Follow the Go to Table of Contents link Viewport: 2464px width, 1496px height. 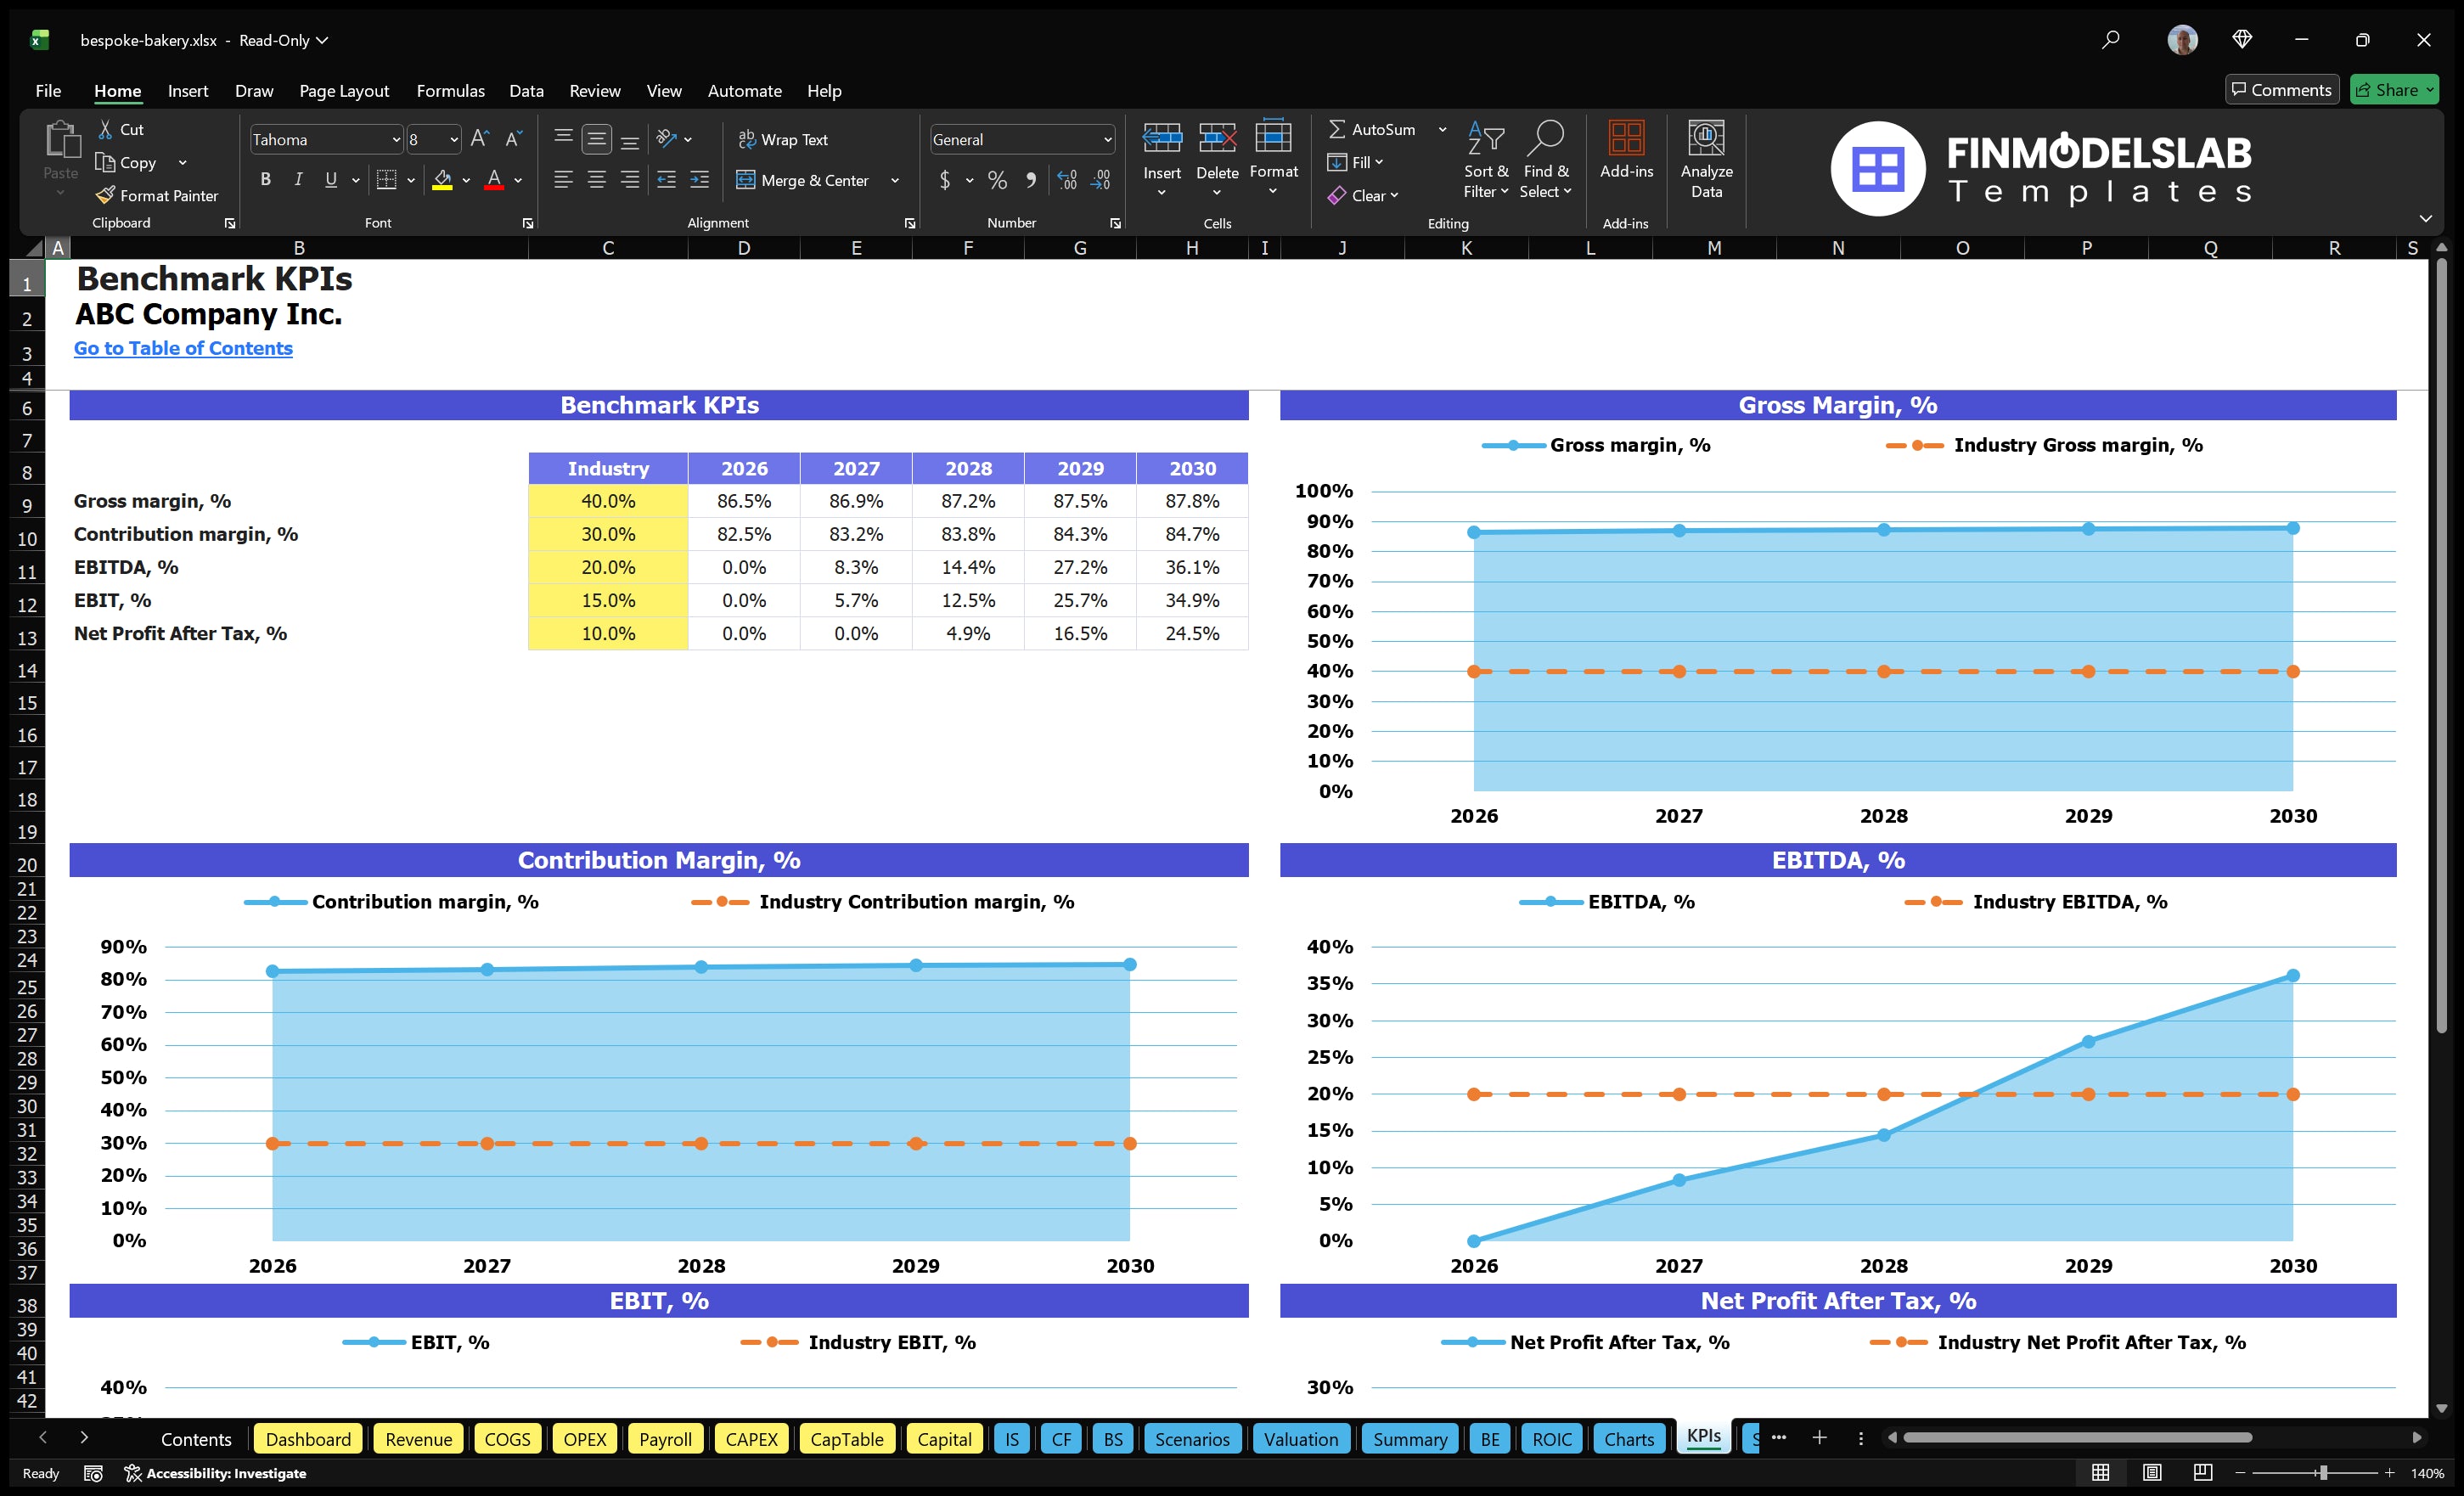[183, 348]
